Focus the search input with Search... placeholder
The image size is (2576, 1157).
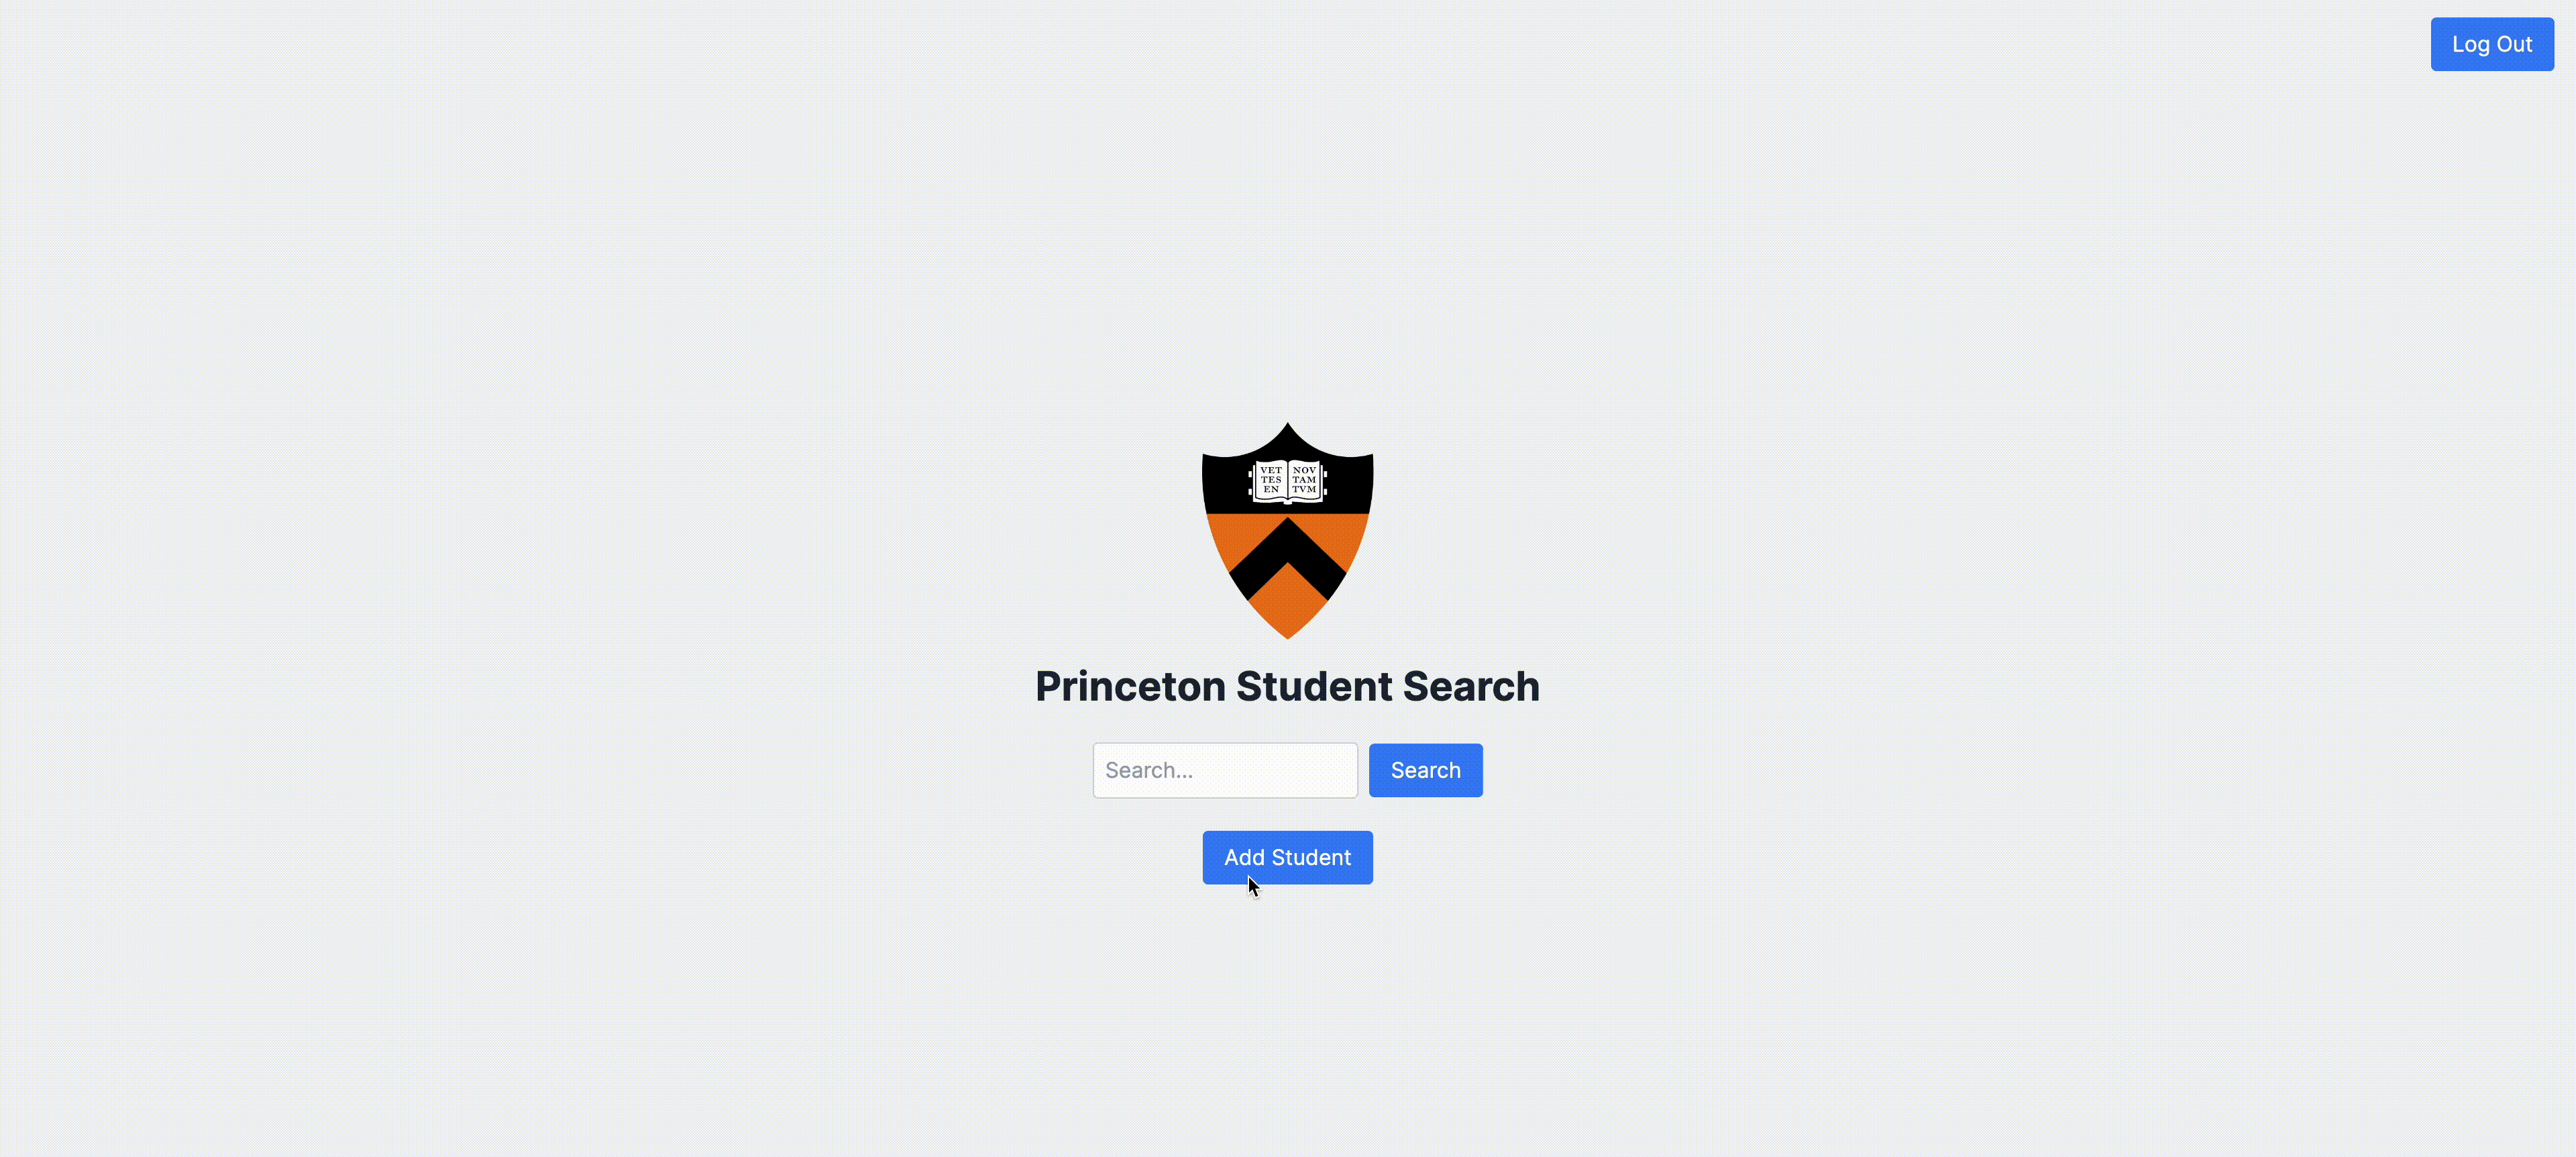click(1224, 770)
